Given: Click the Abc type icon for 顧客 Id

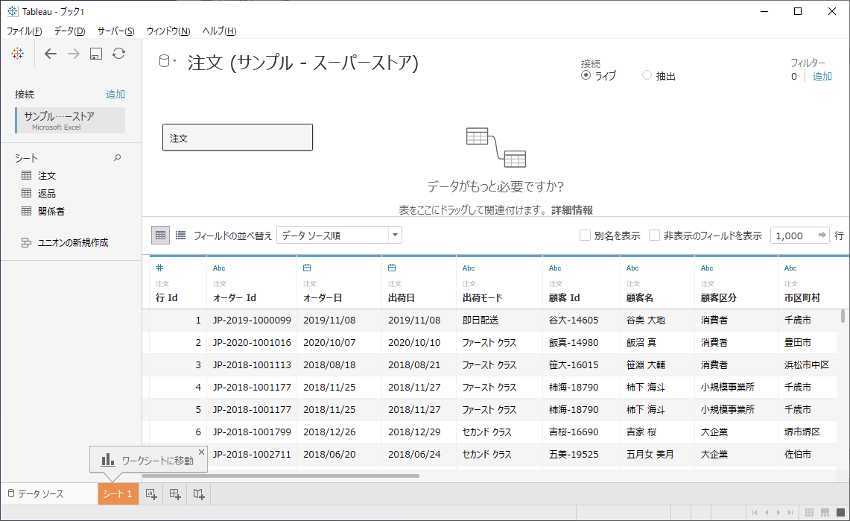Looking at the screenshot, I should tap(555, 268).
